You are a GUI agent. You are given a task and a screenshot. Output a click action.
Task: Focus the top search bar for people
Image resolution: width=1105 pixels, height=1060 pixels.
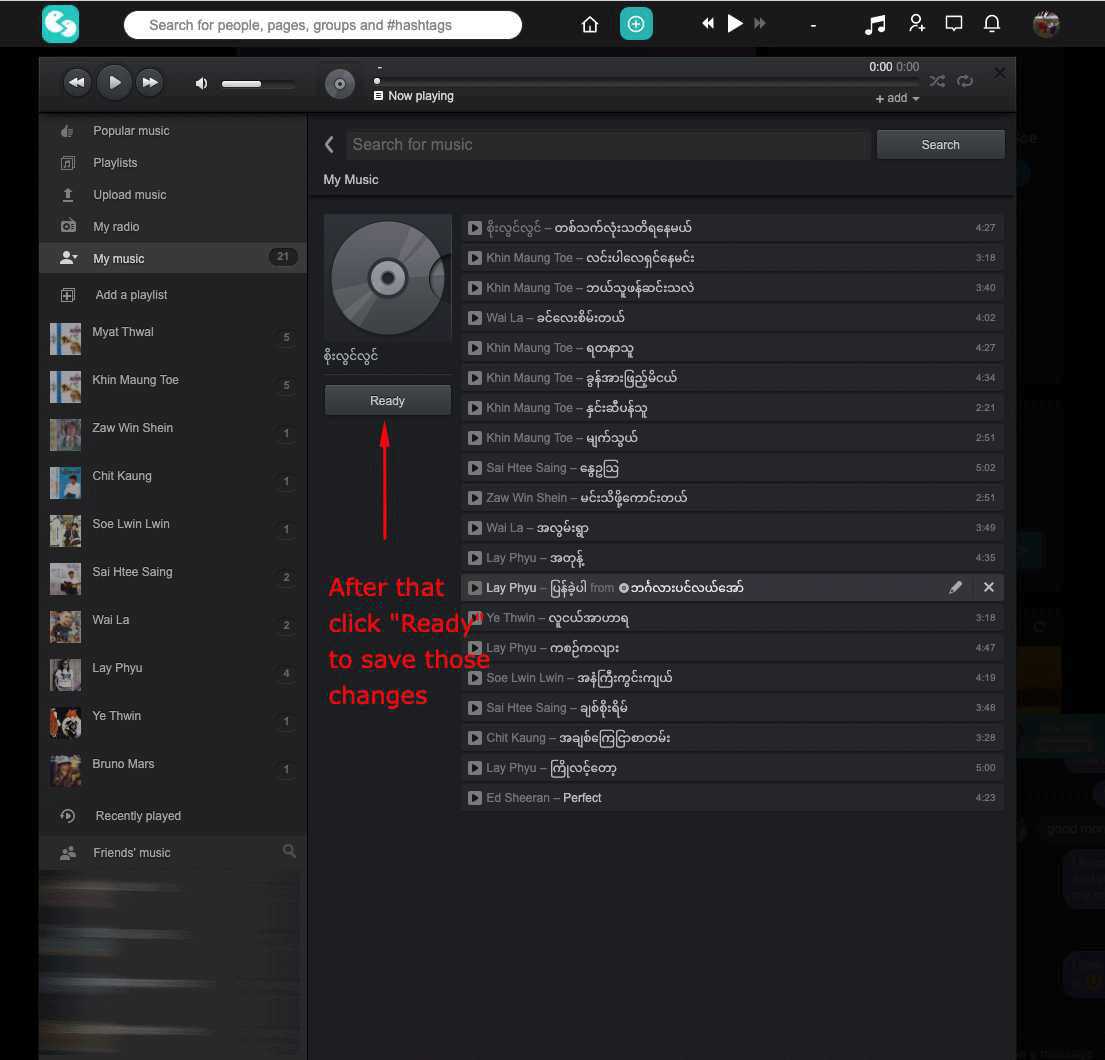coord(323,25)
